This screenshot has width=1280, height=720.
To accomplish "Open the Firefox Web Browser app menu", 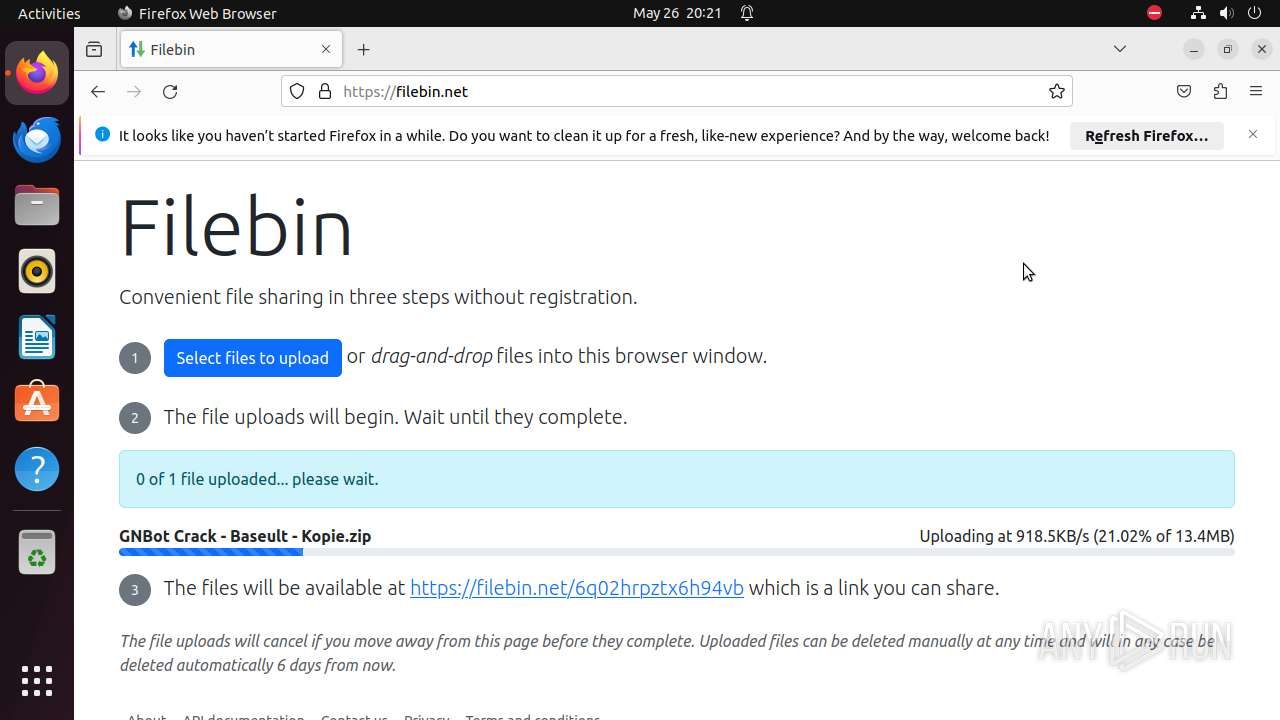I will (x=197, y=13).
